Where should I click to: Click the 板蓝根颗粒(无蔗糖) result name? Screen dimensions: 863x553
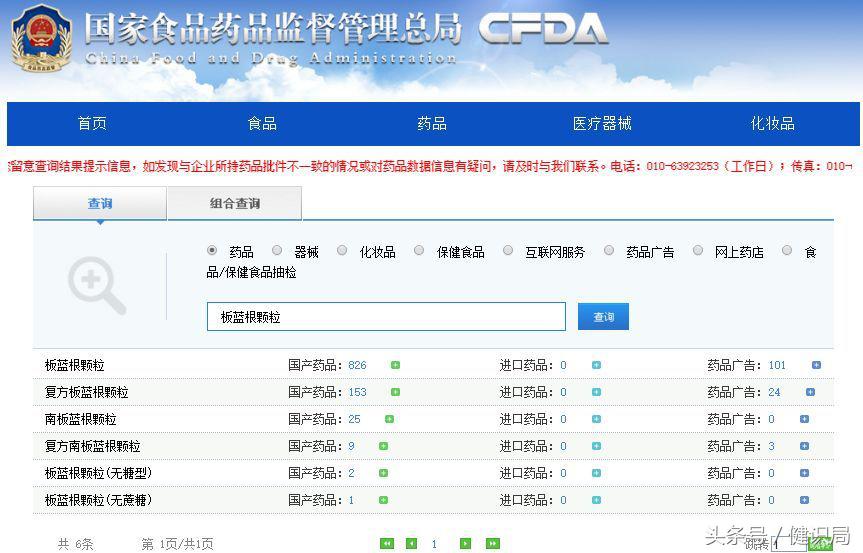98,500
